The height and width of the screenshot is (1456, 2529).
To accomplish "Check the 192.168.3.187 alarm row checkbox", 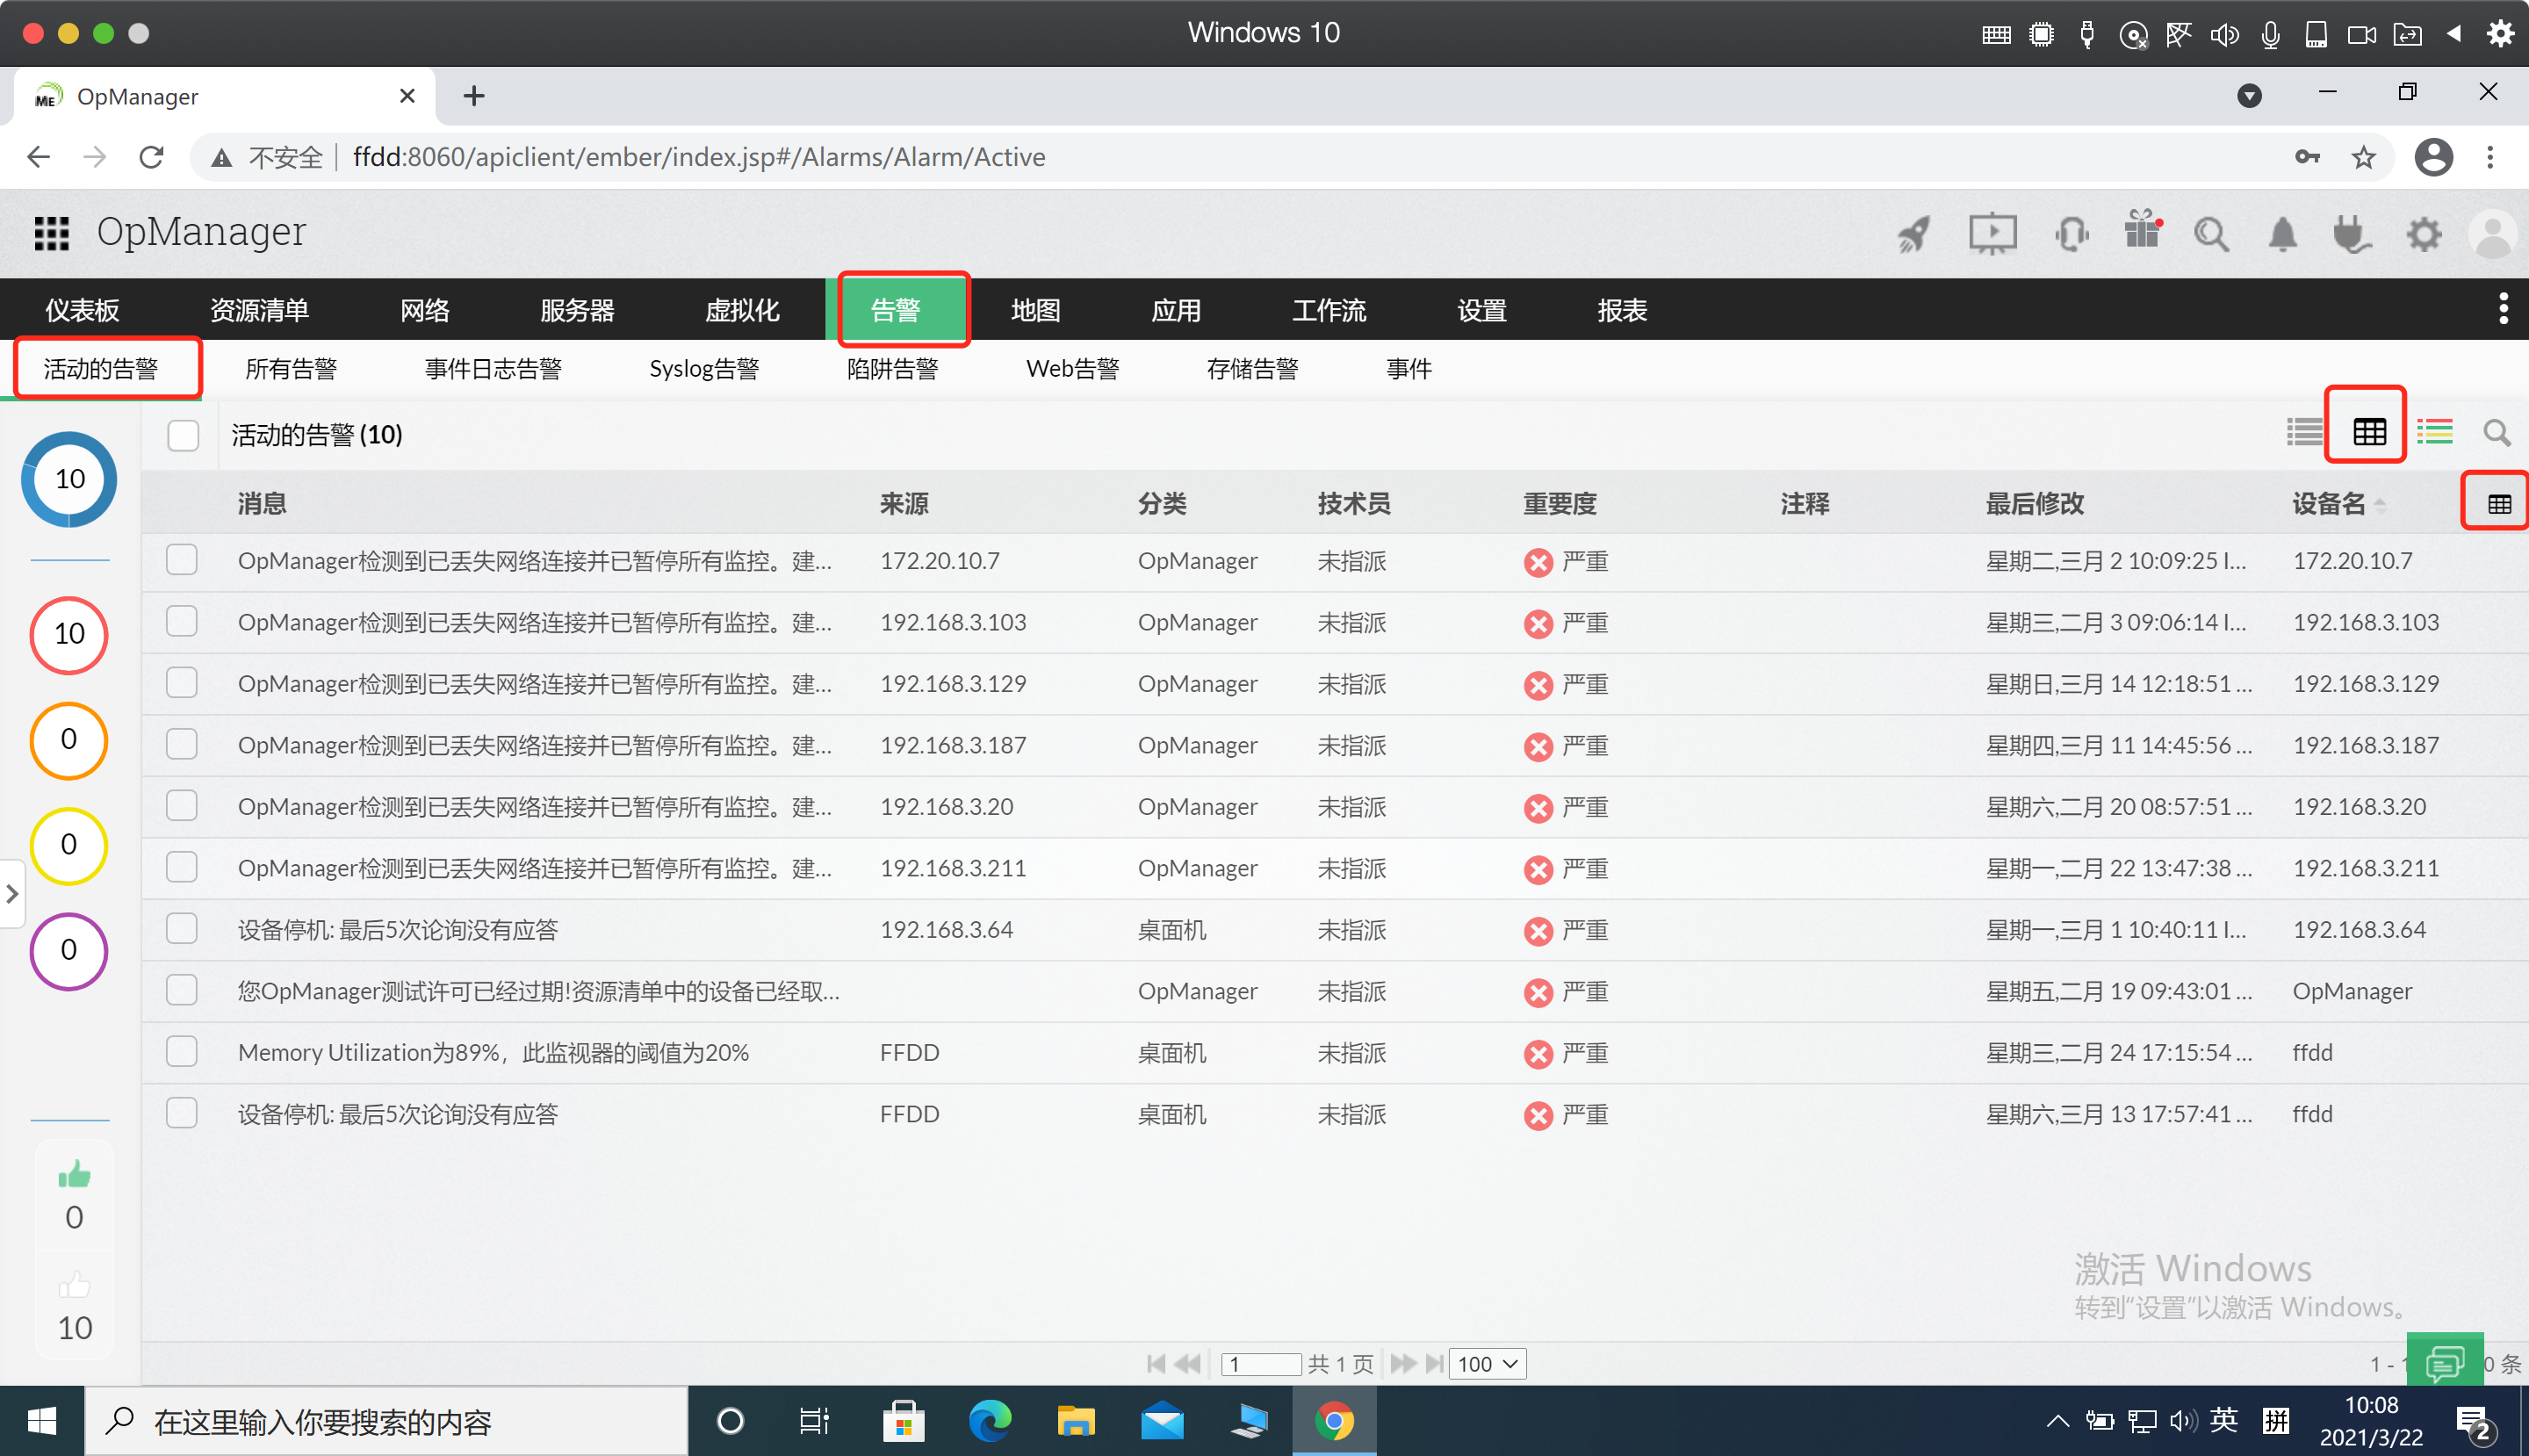I will tap(181, 744).
